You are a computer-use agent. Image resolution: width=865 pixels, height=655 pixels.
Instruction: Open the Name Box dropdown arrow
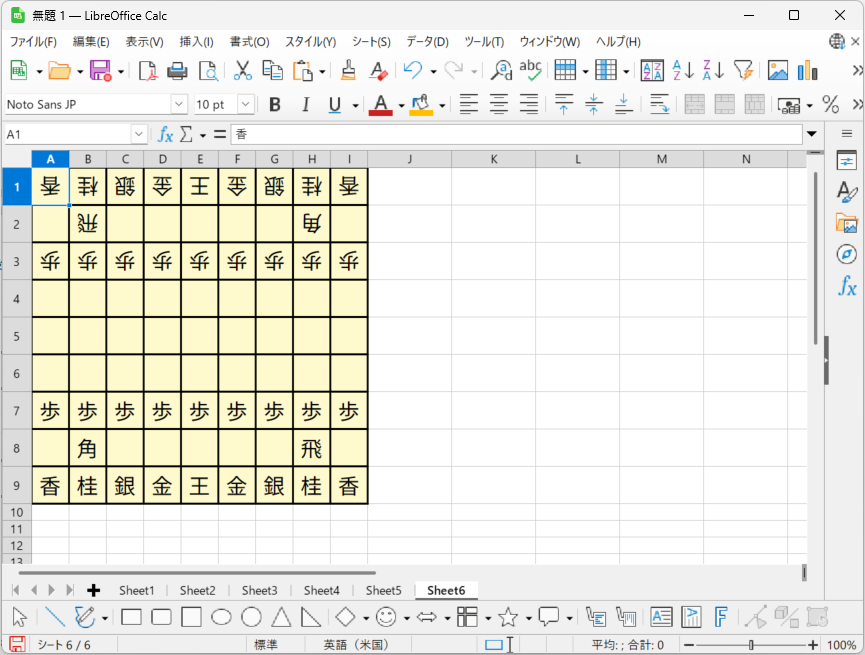pos(139,134)
